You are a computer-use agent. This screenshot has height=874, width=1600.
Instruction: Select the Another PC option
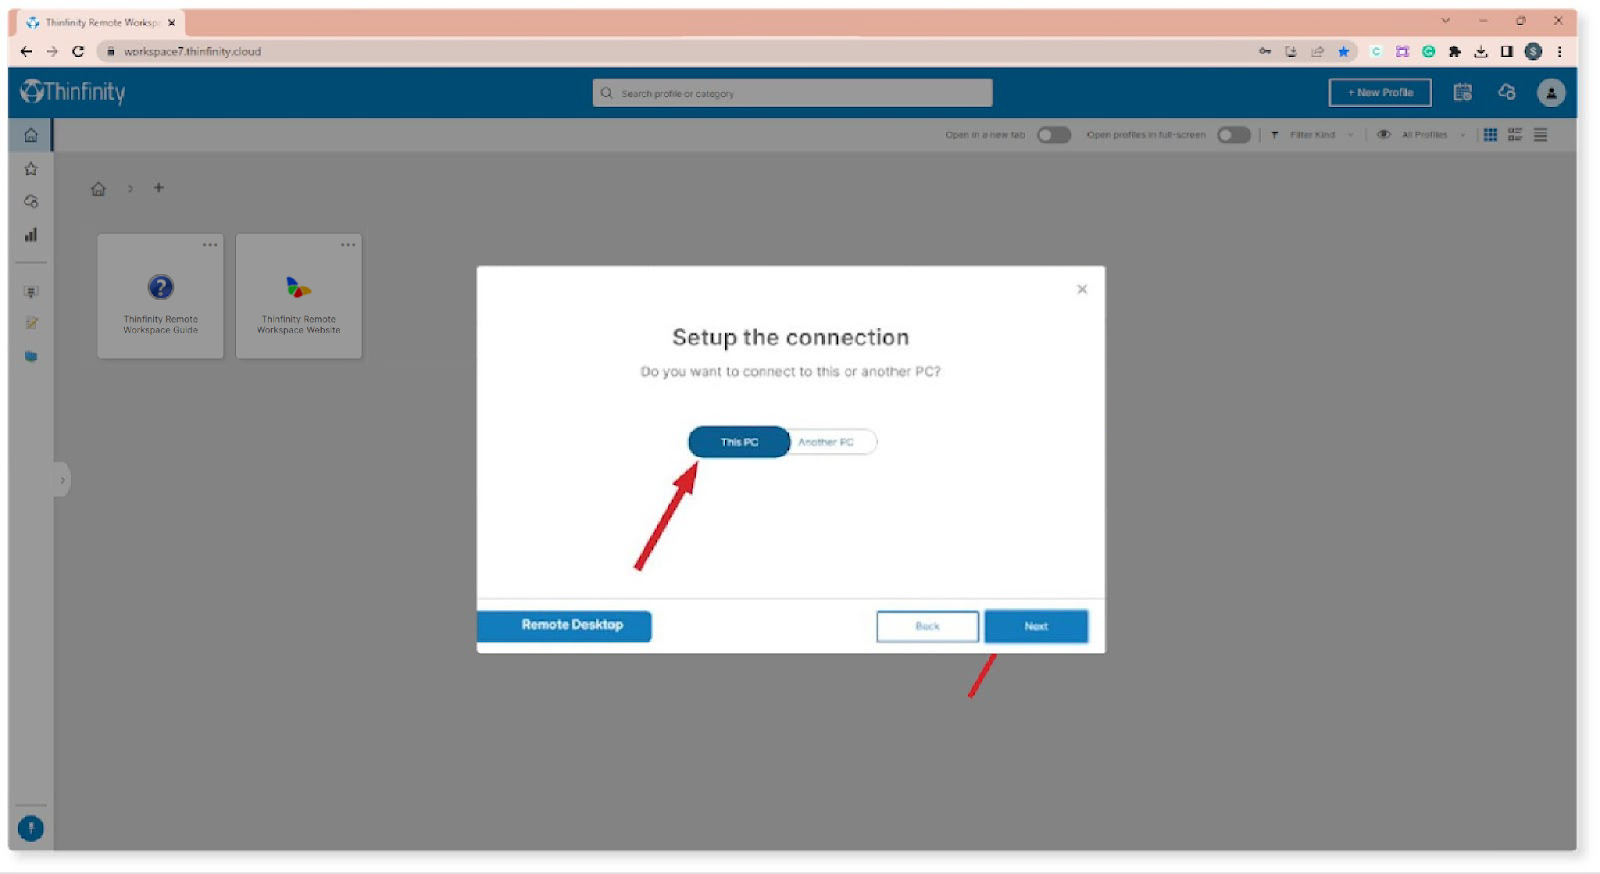pos(829,442)
